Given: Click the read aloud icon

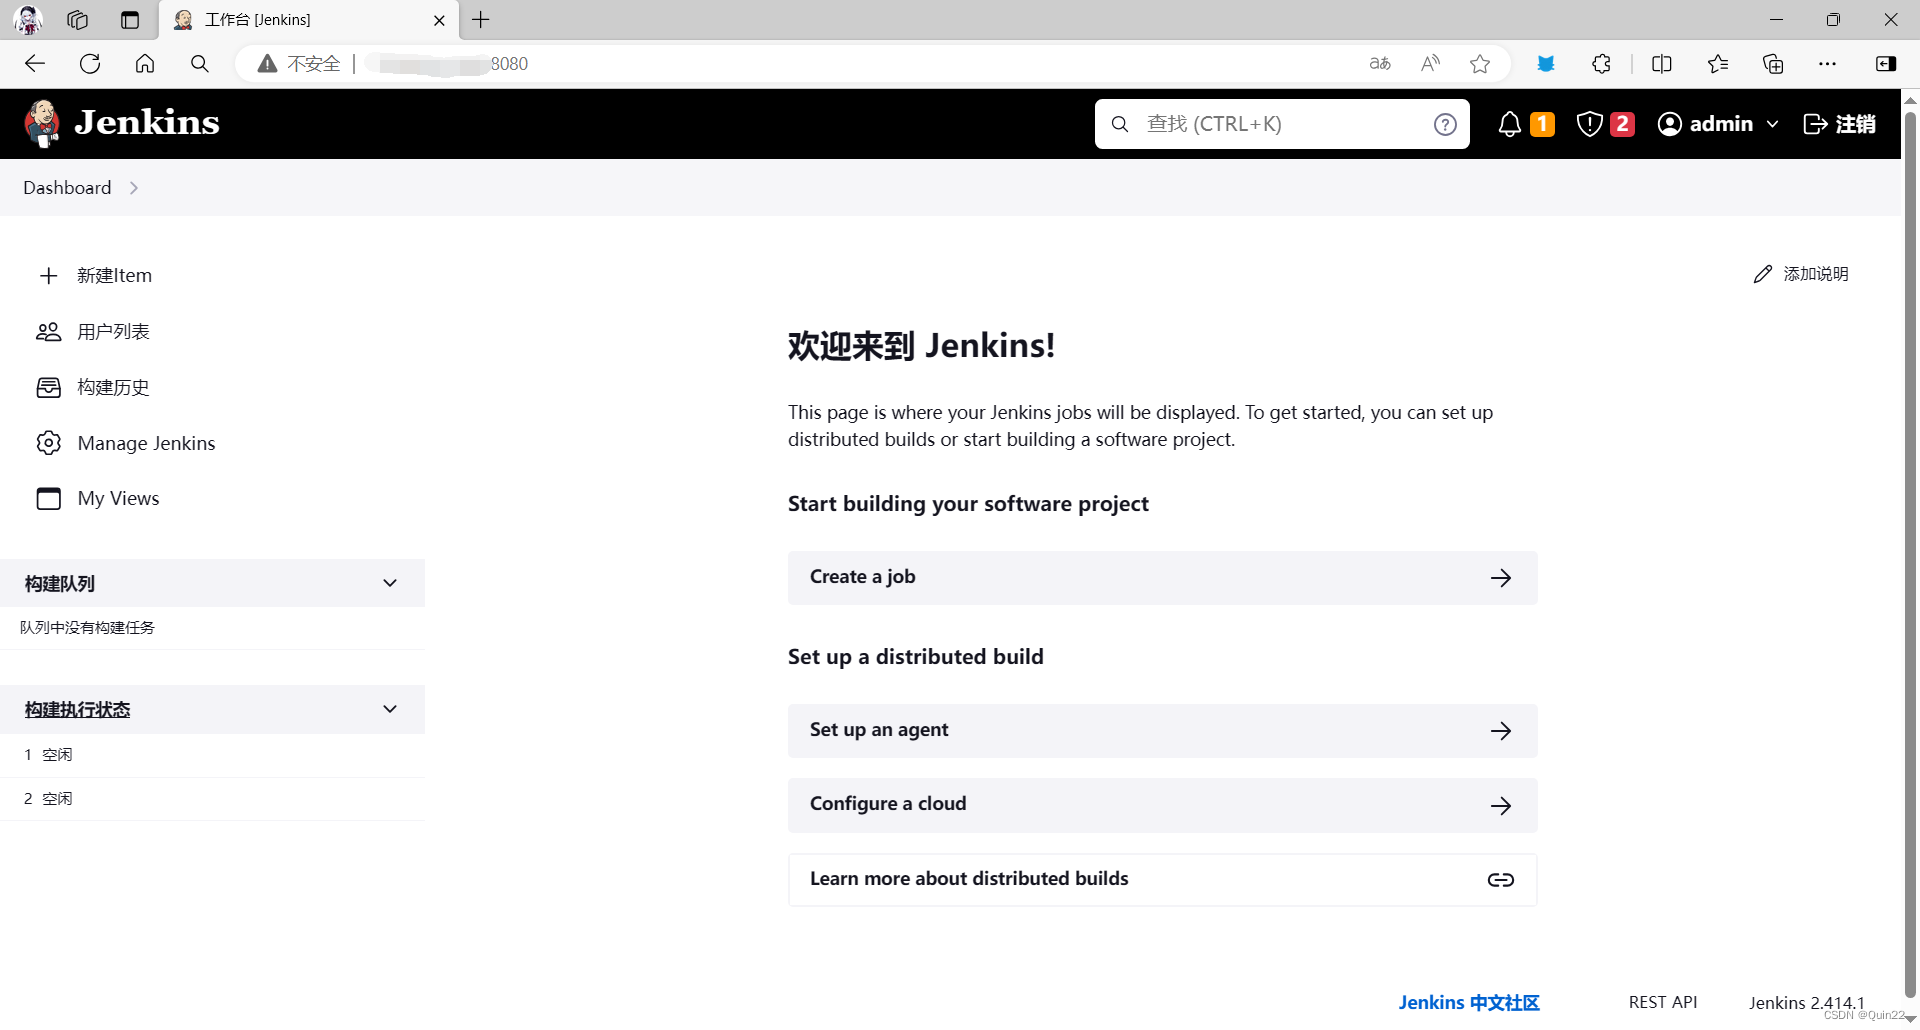Looking at the screenshot, I should (1430, 64).
